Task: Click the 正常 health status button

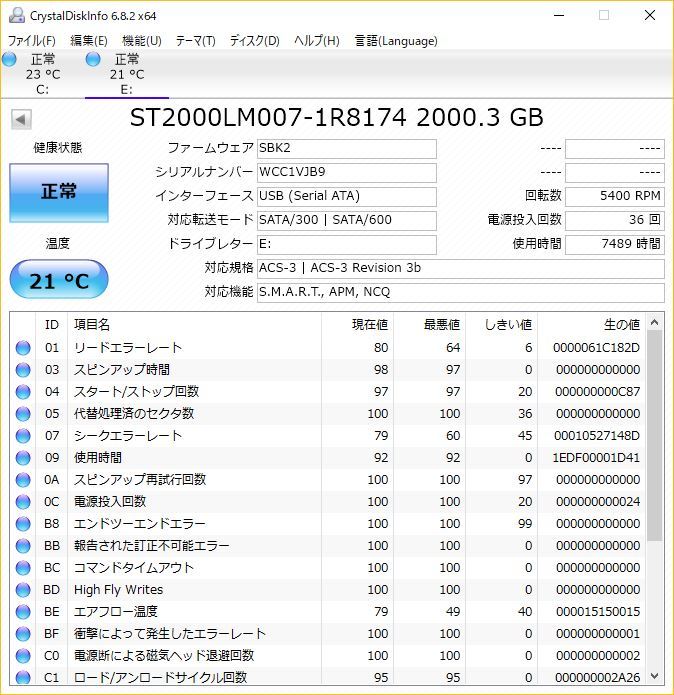Action: click(59, 193)
